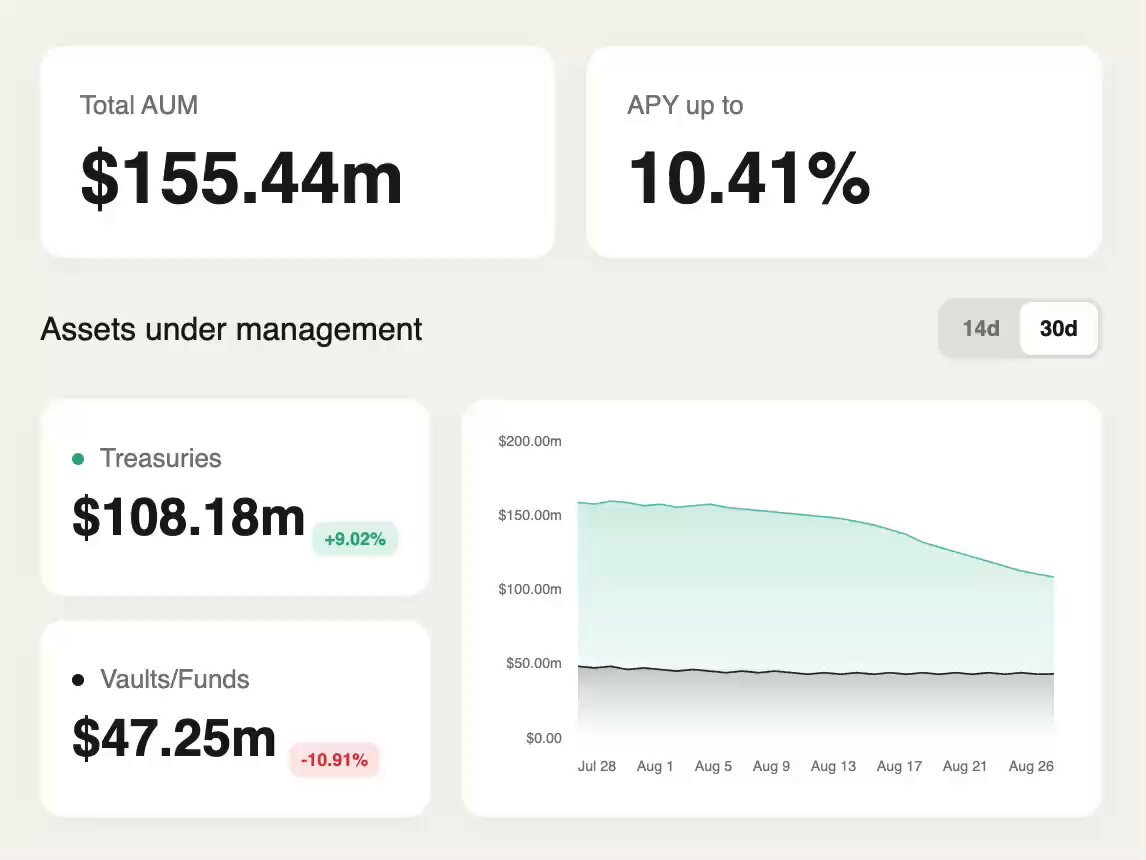The height and width of the screenshot is (860, 1146).
Task: Click the Aug 9 date label
Action: (x=772, y=766)
